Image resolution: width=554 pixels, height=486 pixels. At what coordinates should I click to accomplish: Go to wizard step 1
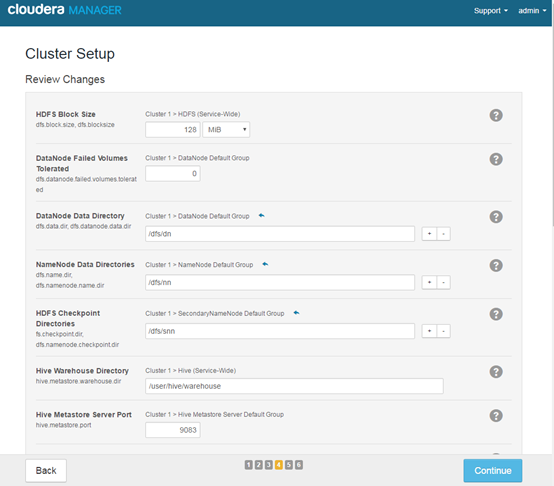tap(248, 465)
